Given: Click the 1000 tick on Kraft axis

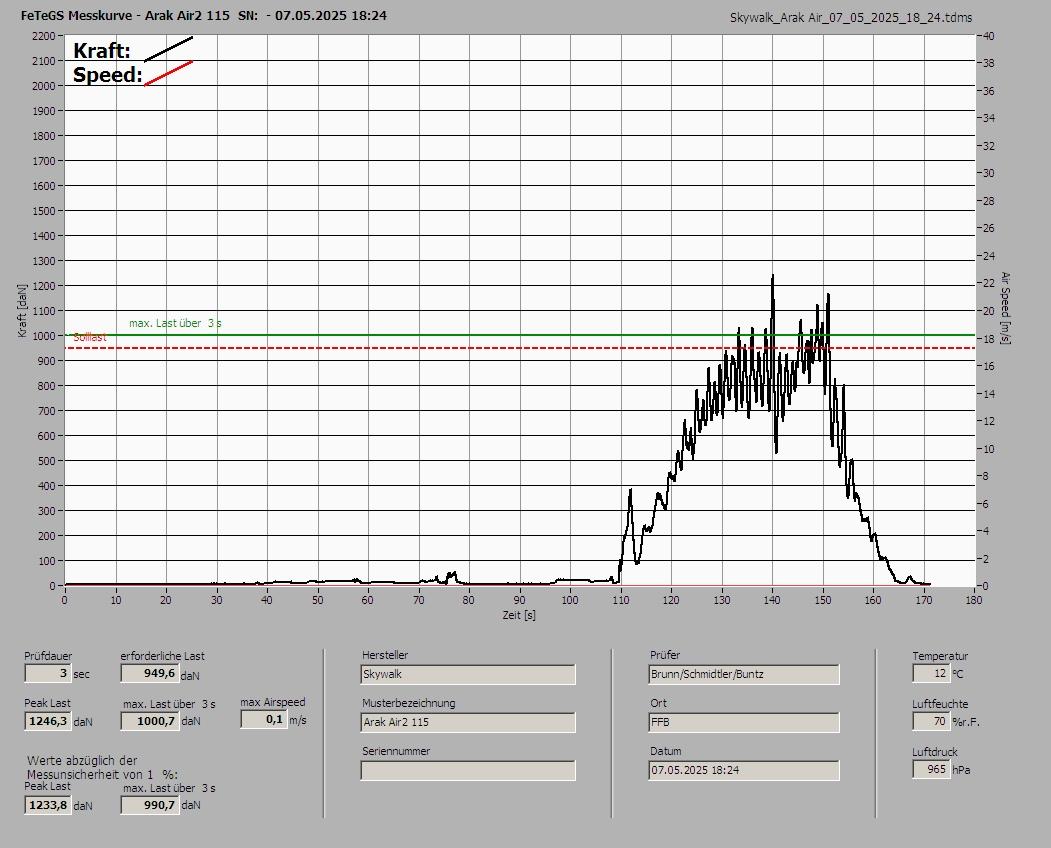Looking at the screenshot, I should 44,336.
